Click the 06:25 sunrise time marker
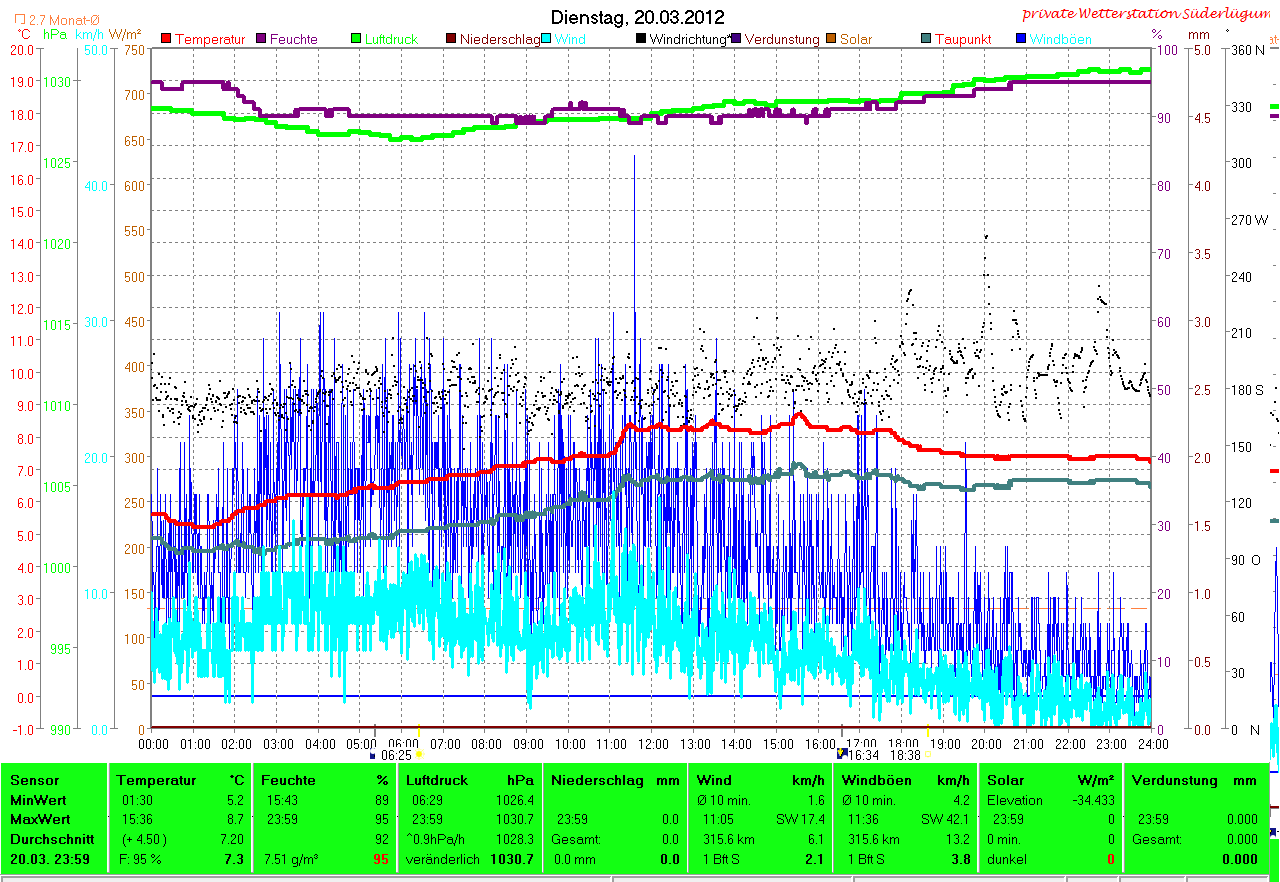The height and width of the screenshot is (882, 1280). pyautogui.click(x=396, y=756)
